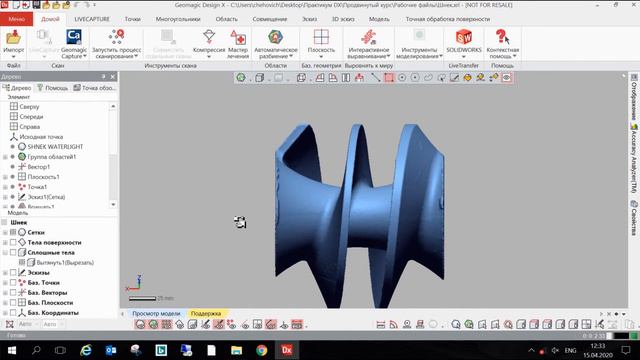Open the Geomagic Capture dropdown arrow

tap(84, 56)
